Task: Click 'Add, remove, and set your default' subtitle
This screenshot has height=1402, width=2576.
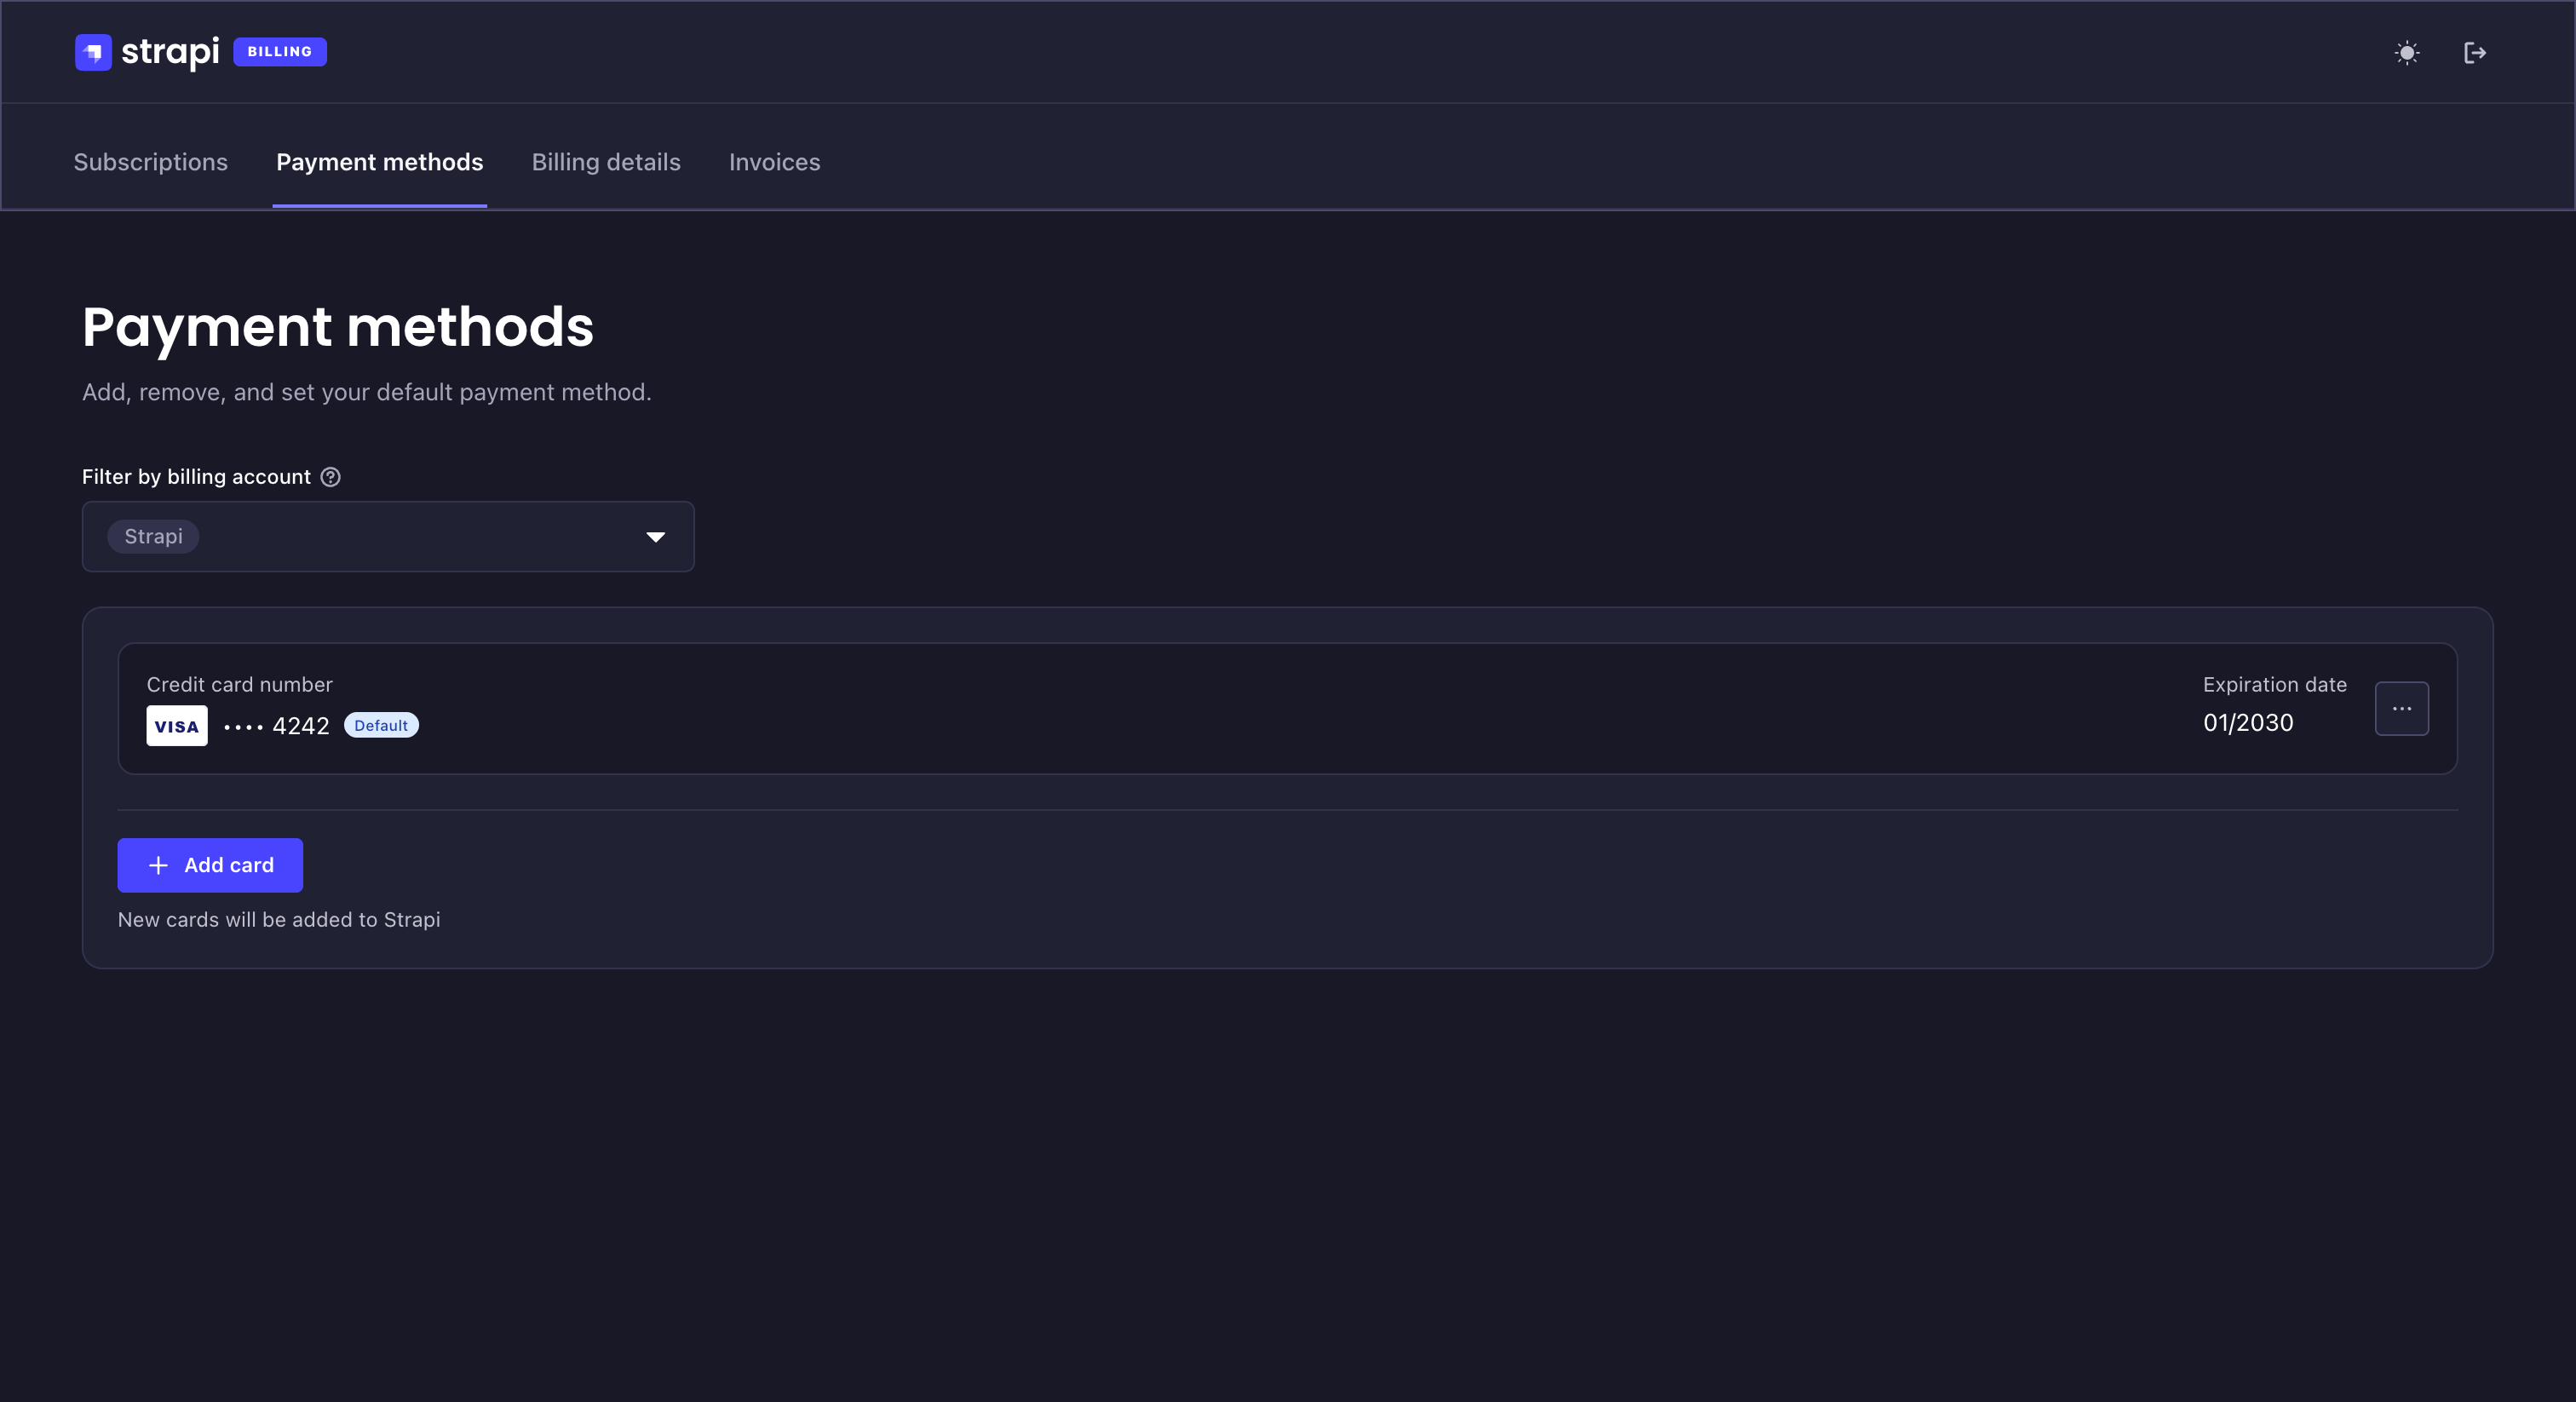Action: coord(367,392)
